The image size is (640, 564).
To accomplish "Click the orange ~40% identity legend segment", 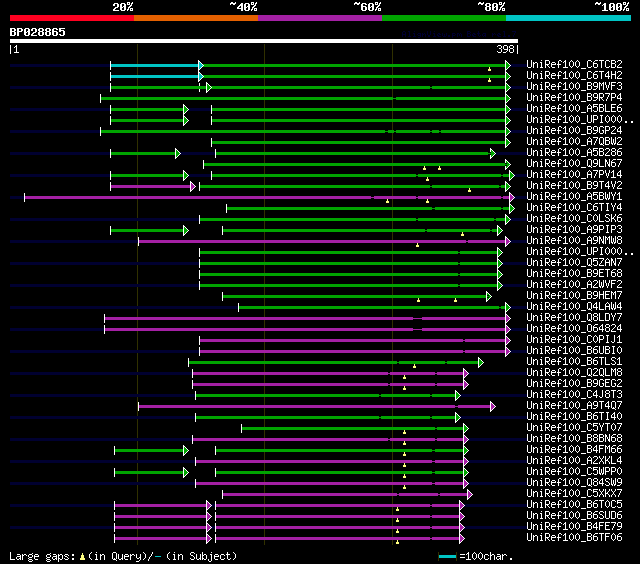I will pyautogui.click(x=196, y=18).
